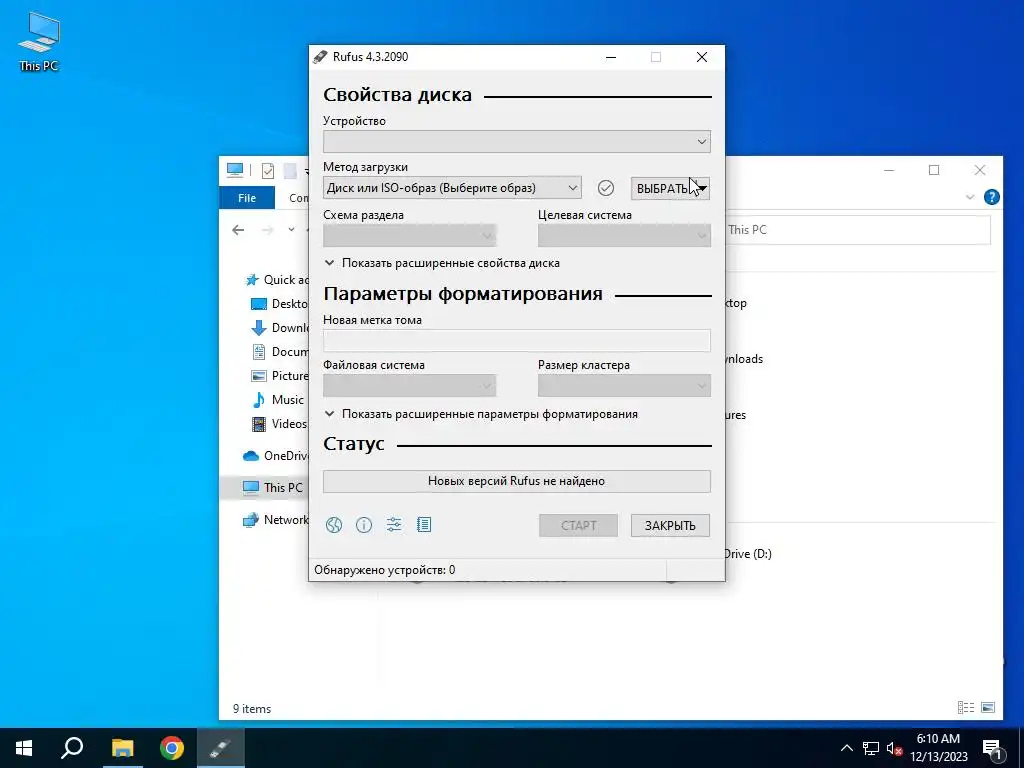Click the muted volume tray icon

(x=894, y=748)
